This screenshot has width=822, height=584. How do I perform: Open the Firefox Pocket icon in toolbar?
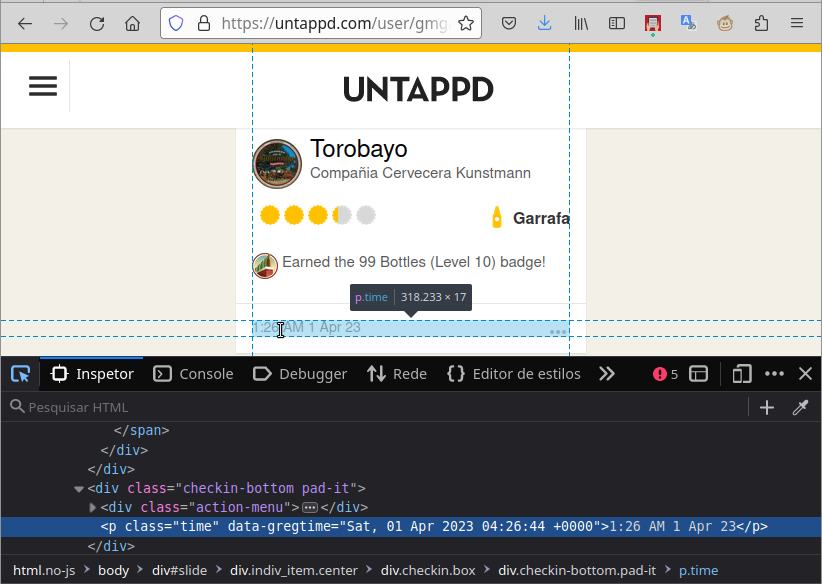[x=508, y=23]
